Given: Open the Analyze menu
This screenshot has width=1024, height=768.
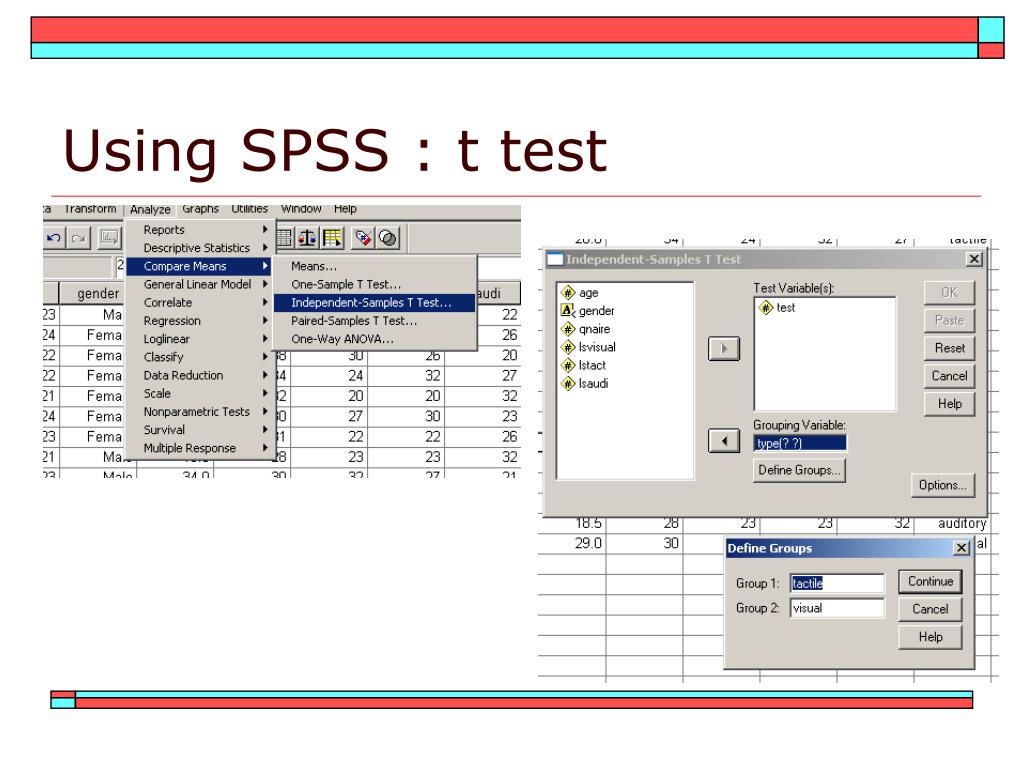Looking at the screenshot, I should (150, 210).
